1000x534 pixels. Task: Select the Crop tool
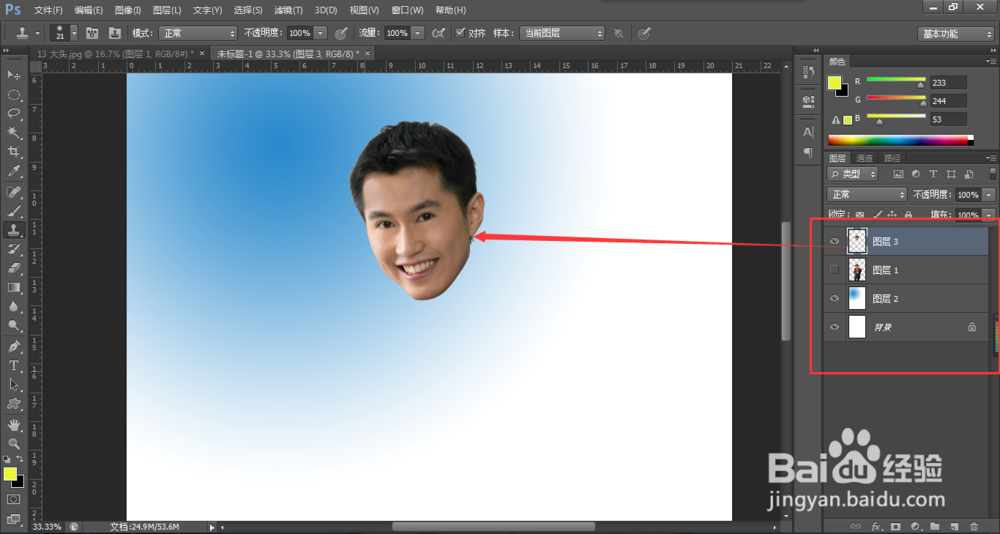click(x=13, y=152)
